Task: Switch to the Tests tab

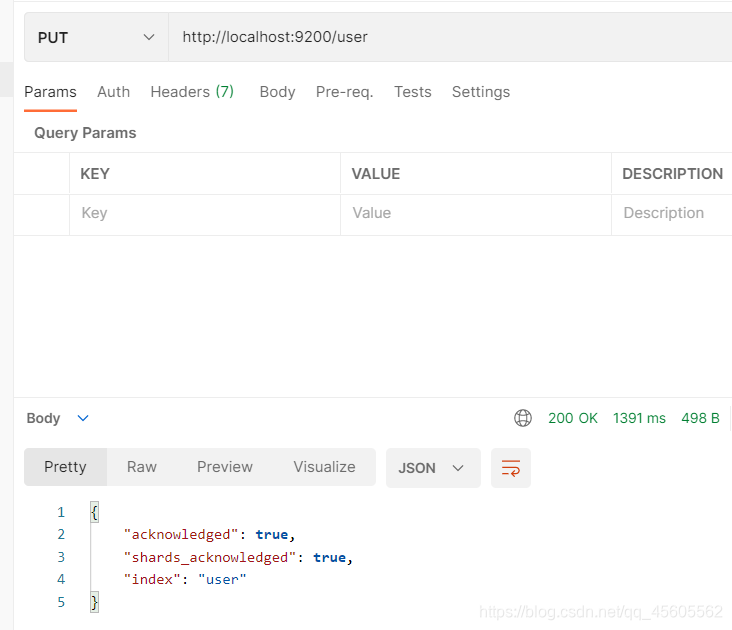Action: tap(413, 92)
